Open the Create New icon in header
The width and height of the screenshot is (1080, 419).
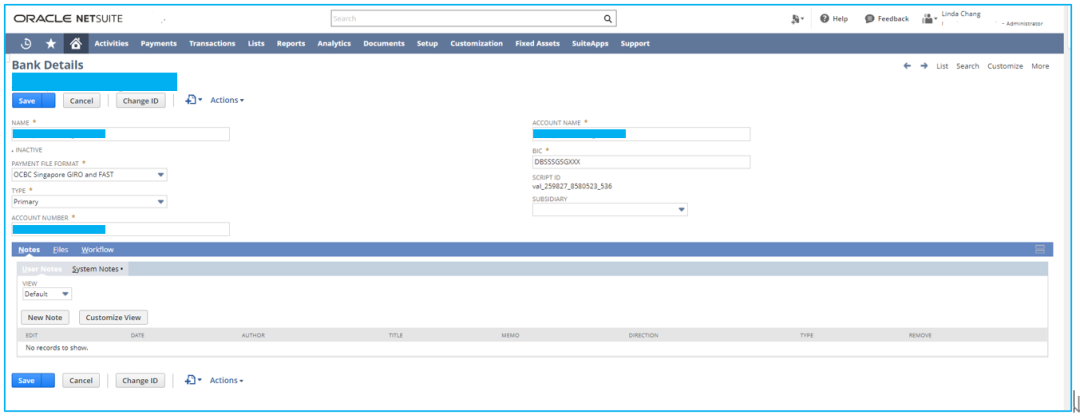point(798,19)
